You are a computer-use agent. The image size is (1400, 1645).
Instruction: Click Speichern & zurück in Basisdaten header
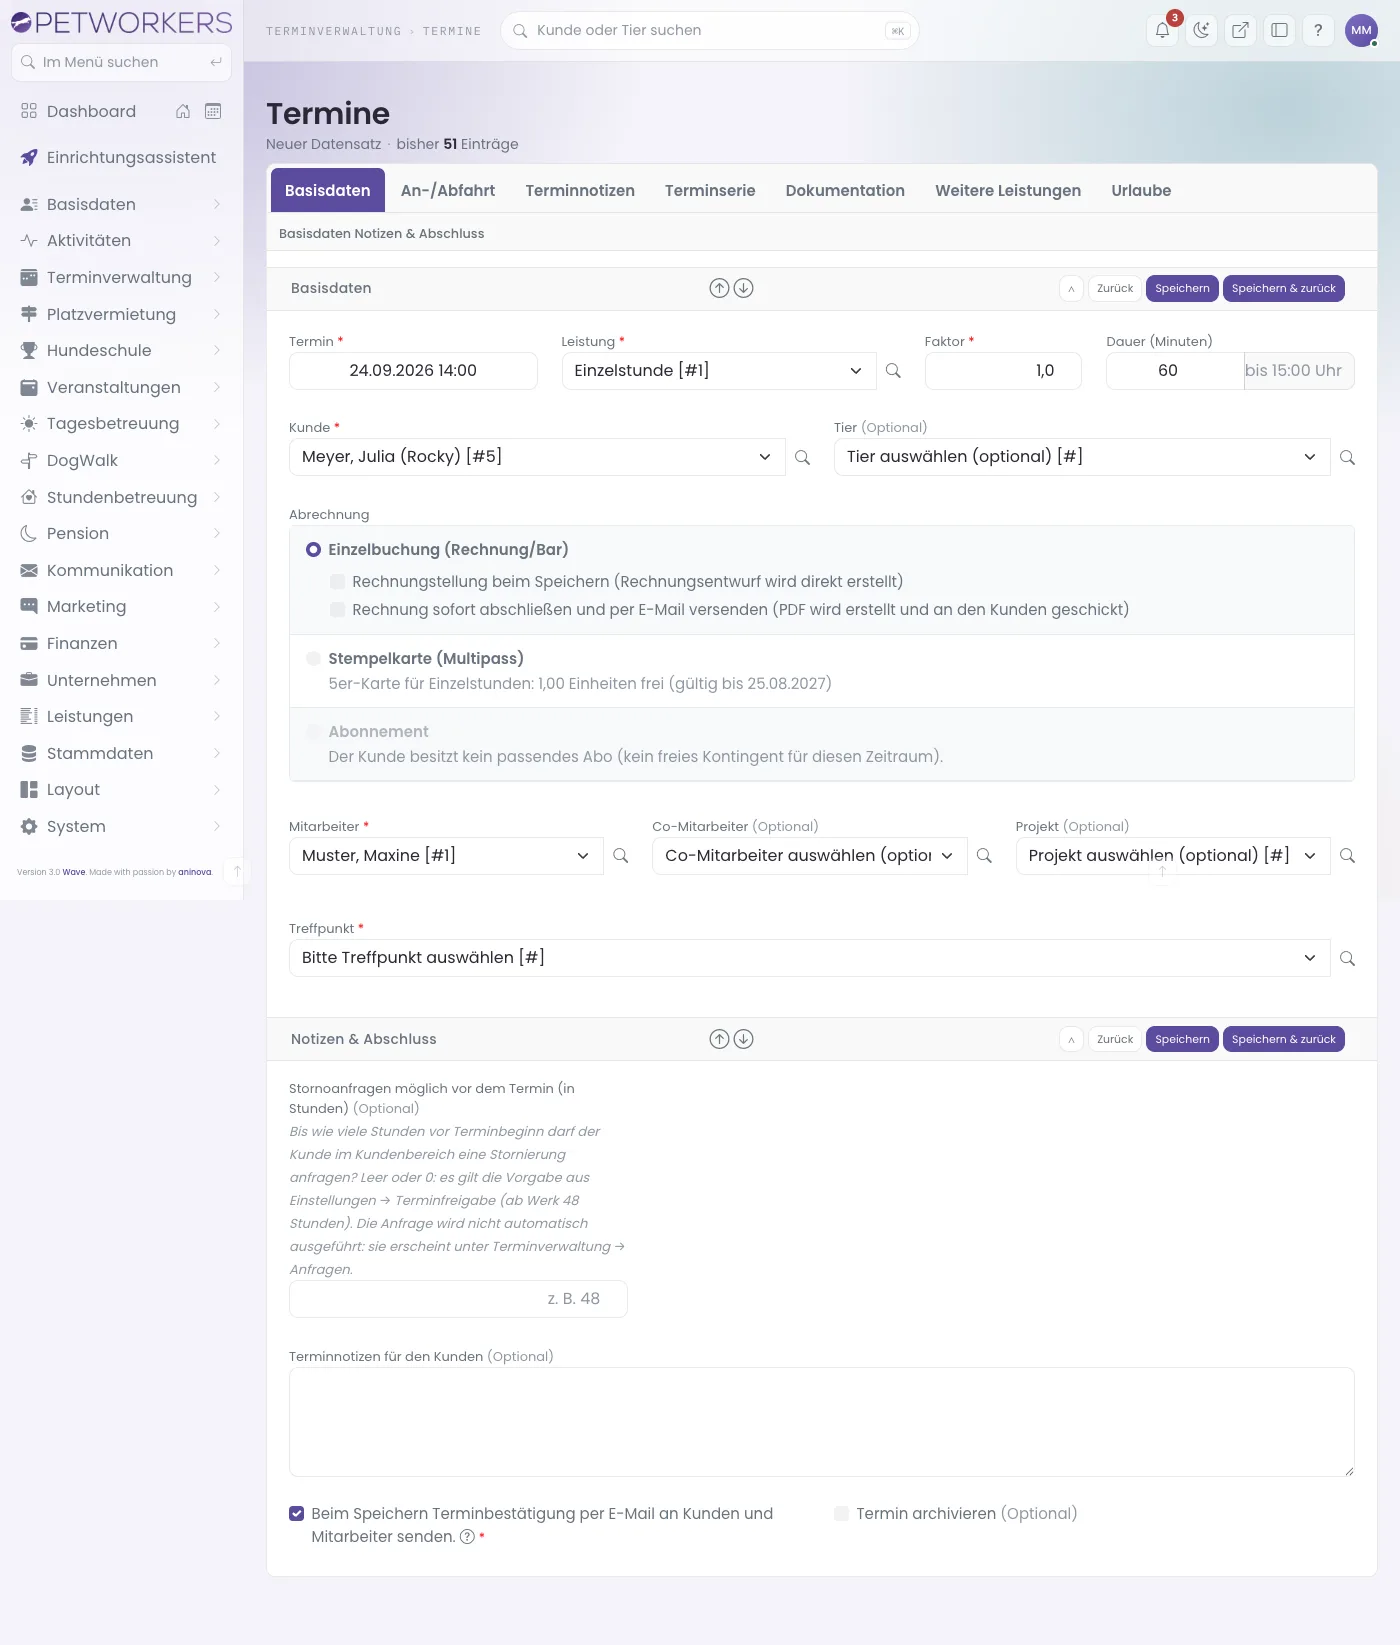click(1284, 288)
